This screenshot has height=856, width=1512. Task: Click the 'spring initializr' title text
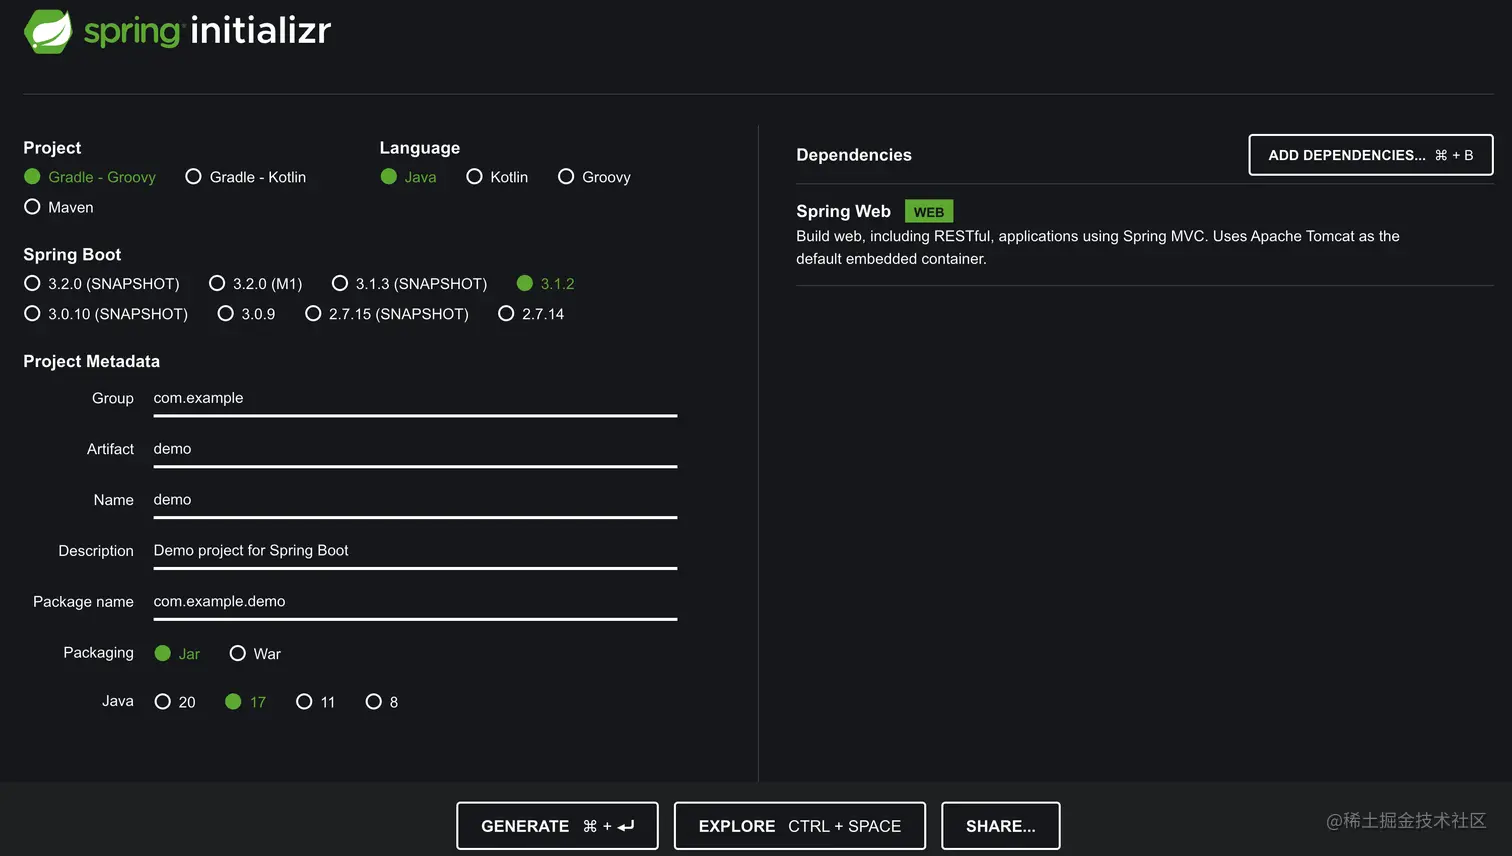tap(207, 31)
